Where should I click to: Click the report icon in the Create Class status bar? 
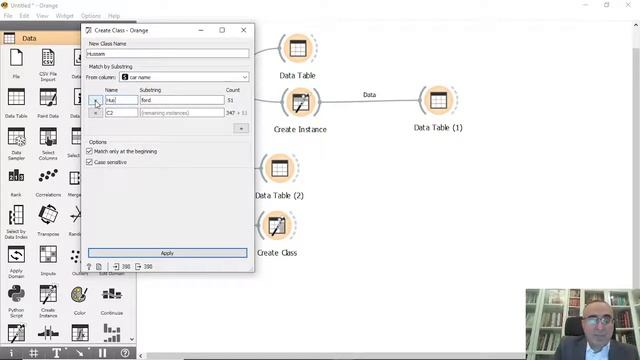[x=99, y=267]
